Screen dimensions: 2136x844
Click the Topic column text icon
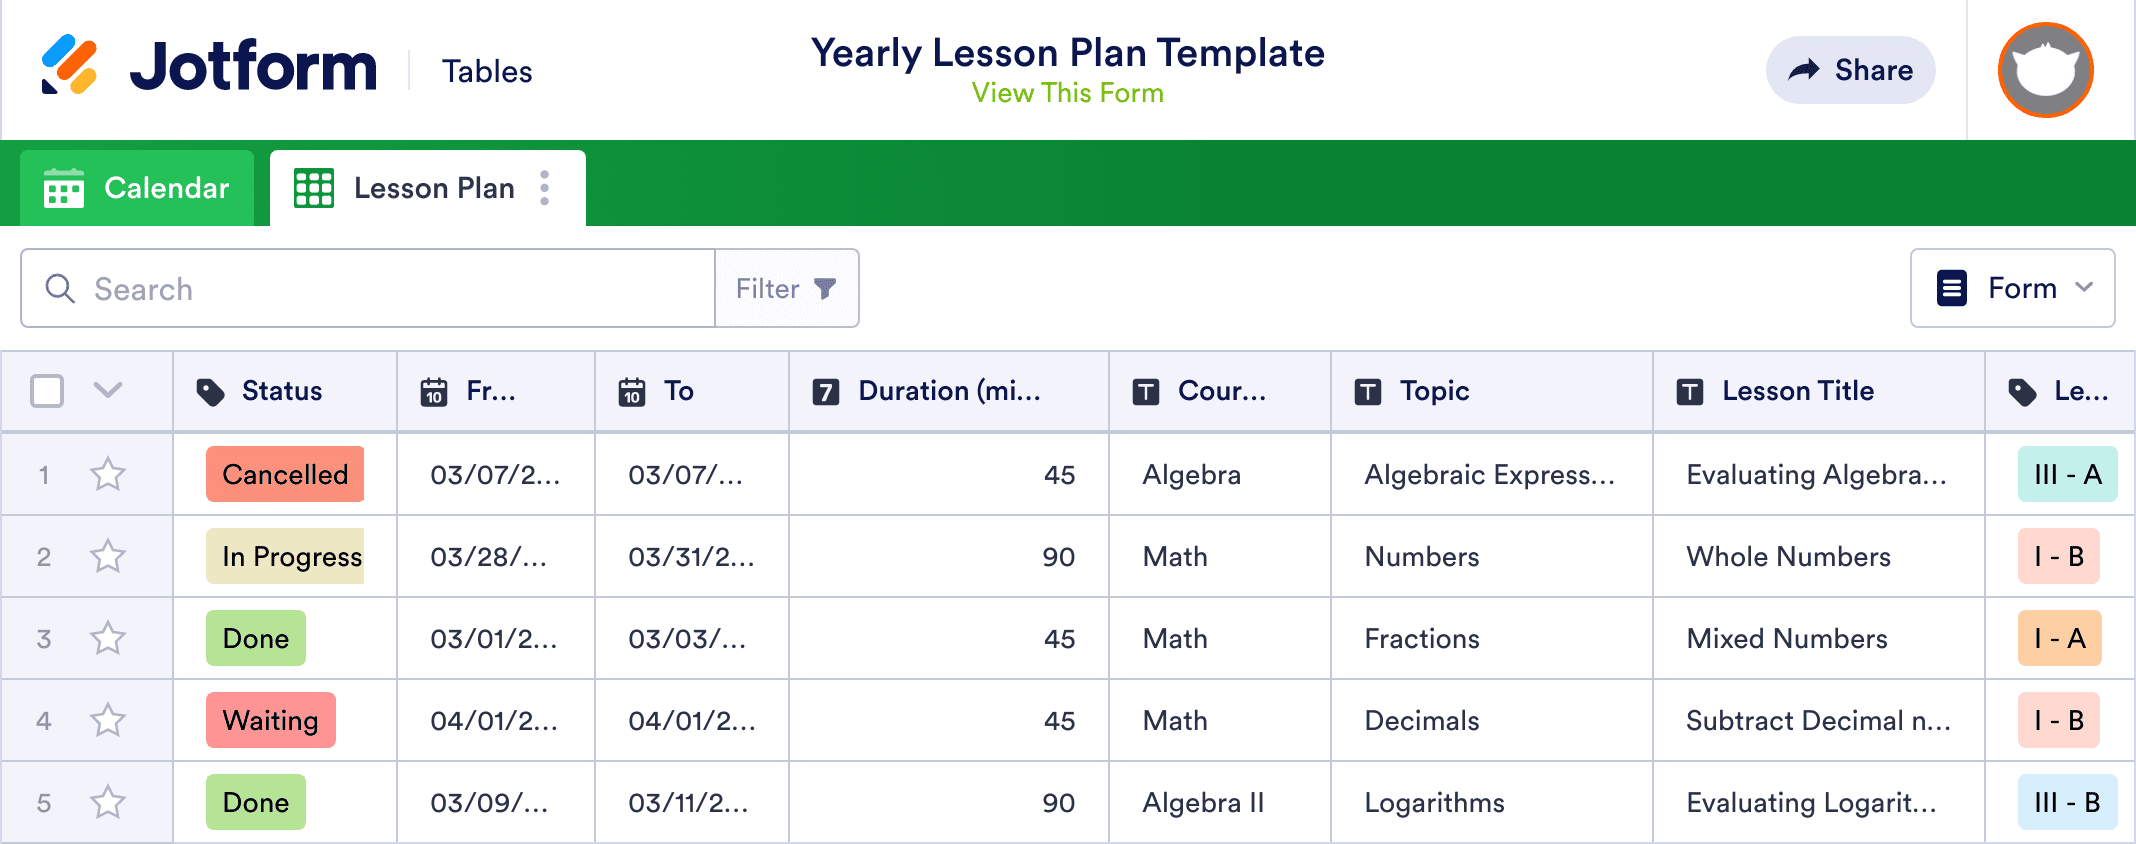click(1367, 392)
